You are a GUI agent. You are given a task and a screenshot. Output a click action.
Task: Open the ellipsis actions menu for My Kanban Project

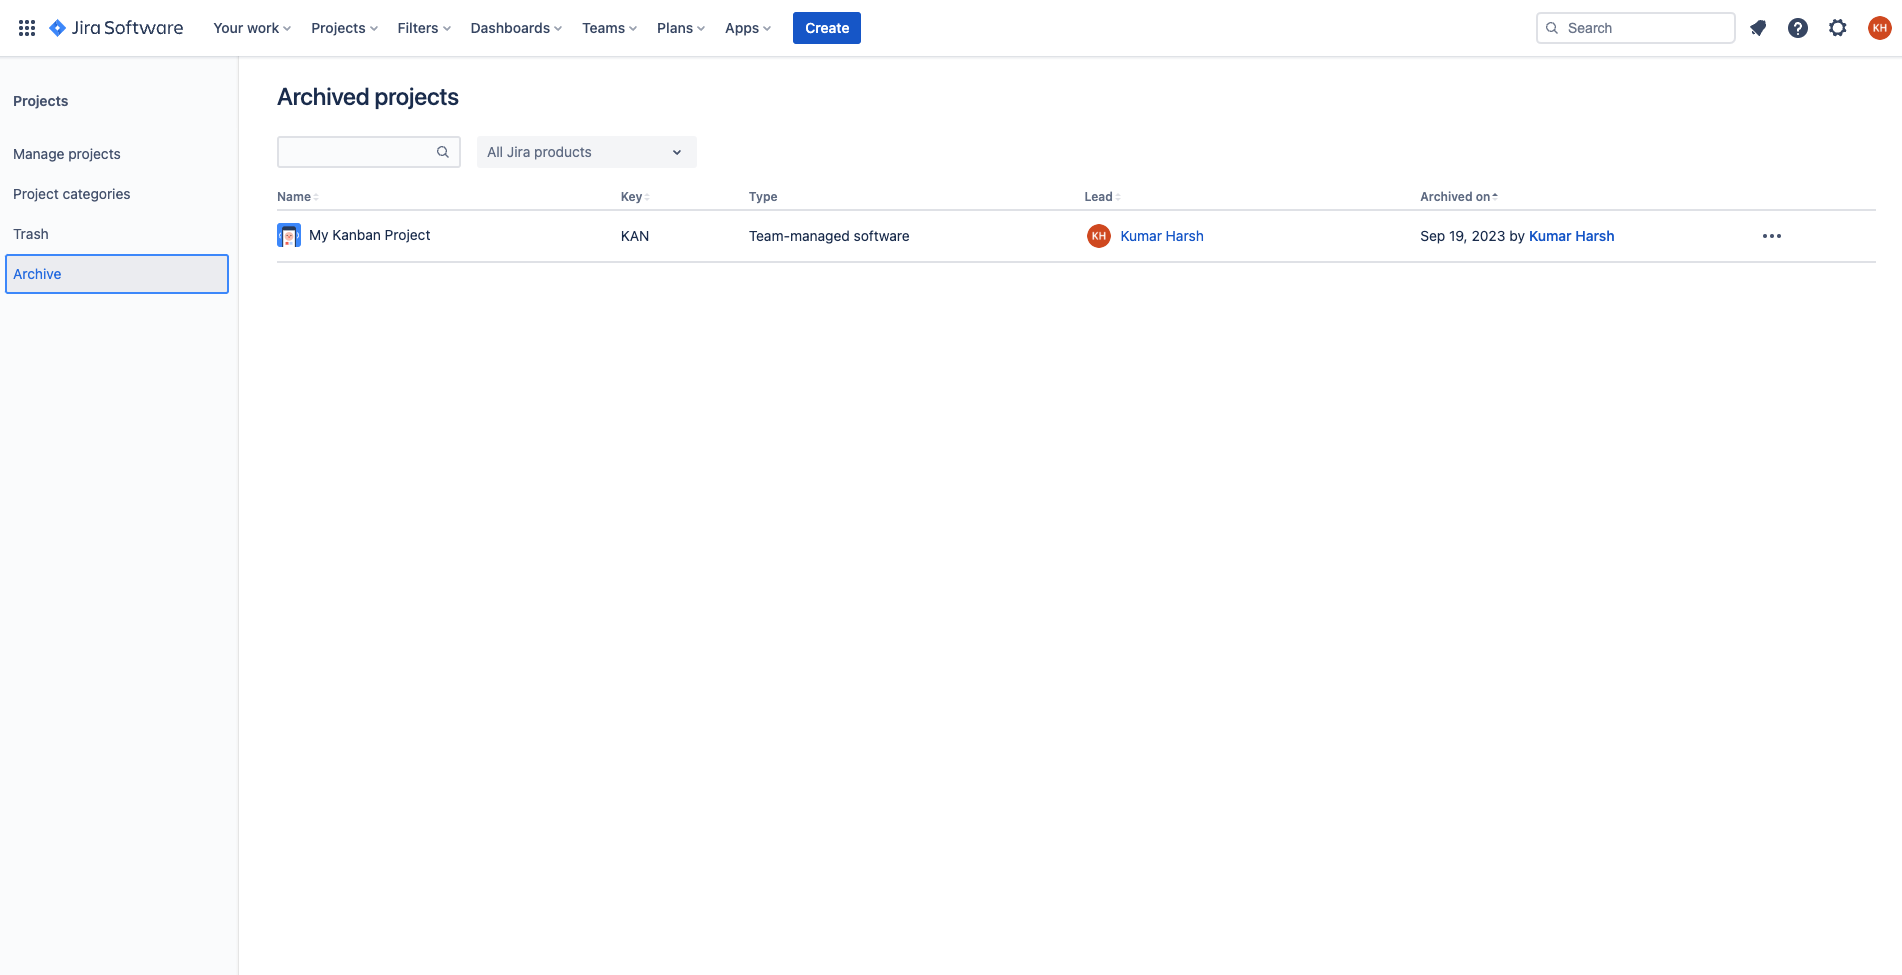click(x=1772, y=236)
